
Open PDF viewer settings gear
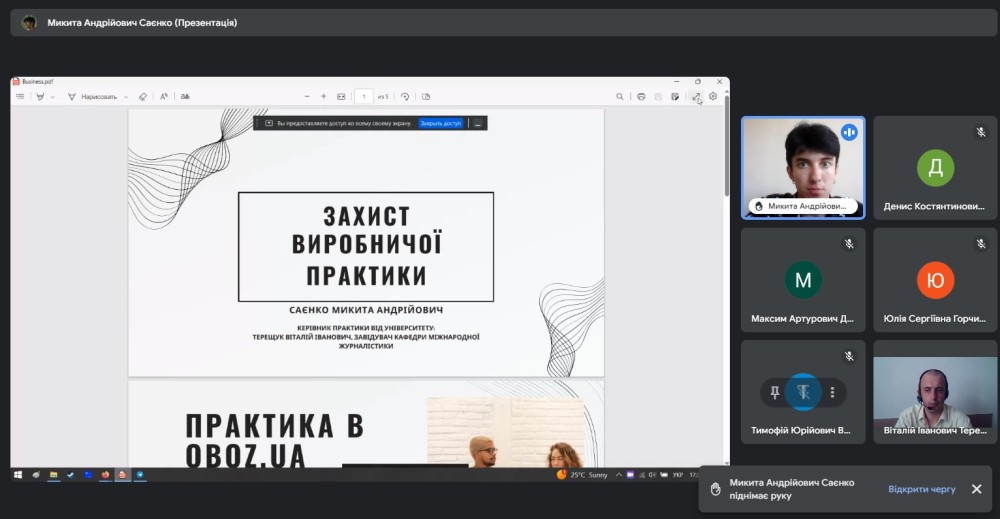pos(713,97)
